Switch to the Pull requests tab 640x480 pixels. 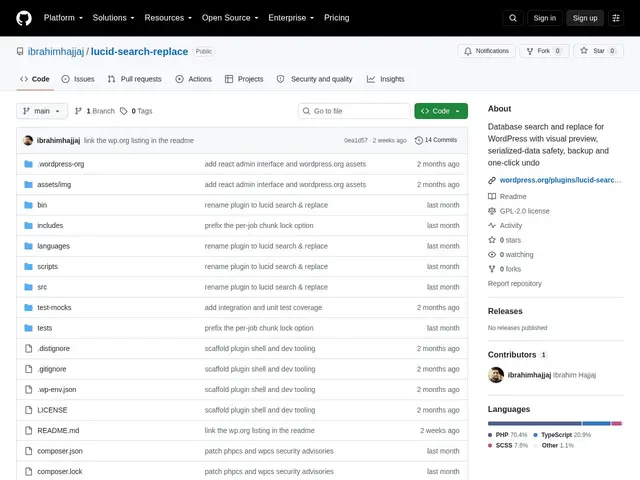134,79
